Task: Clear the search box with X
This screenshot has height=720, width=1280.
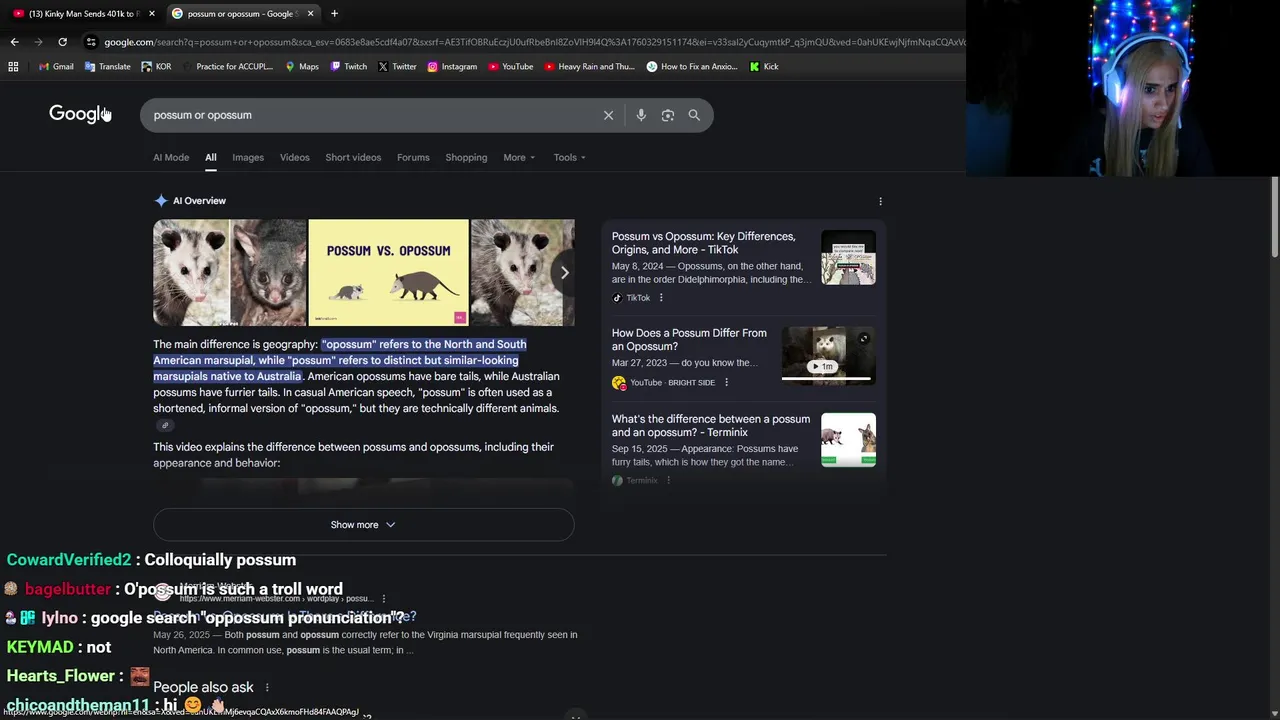Action: (608, 115)
